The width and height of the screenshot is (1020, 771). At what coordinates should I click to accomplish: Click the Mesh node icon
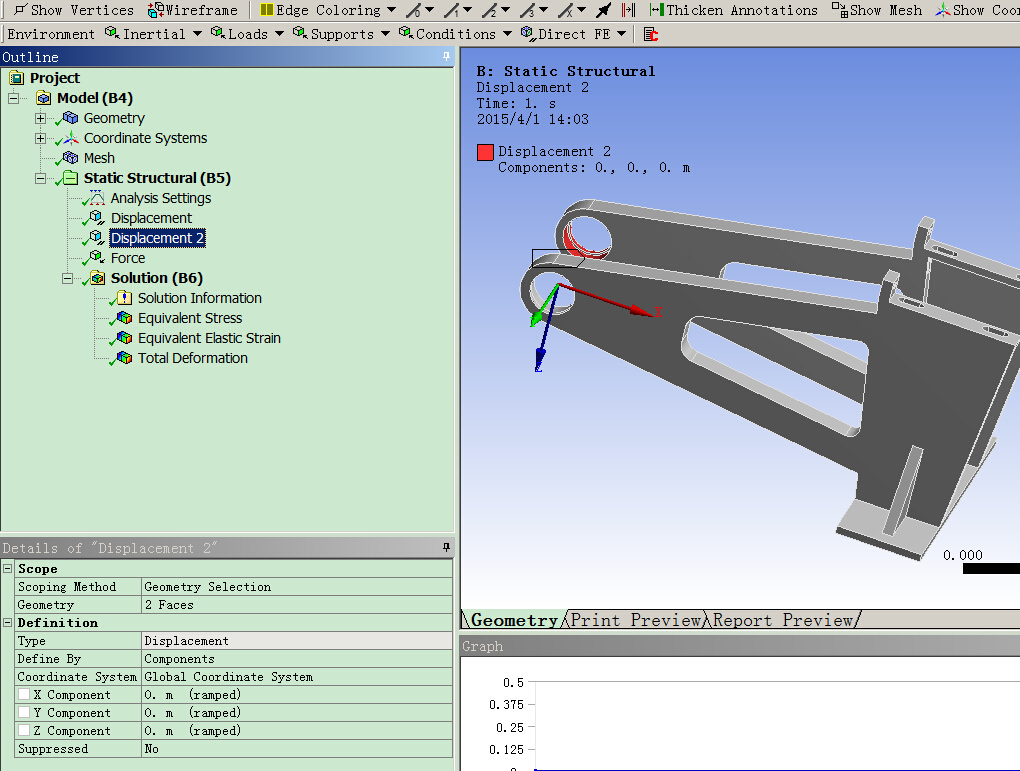70,158
